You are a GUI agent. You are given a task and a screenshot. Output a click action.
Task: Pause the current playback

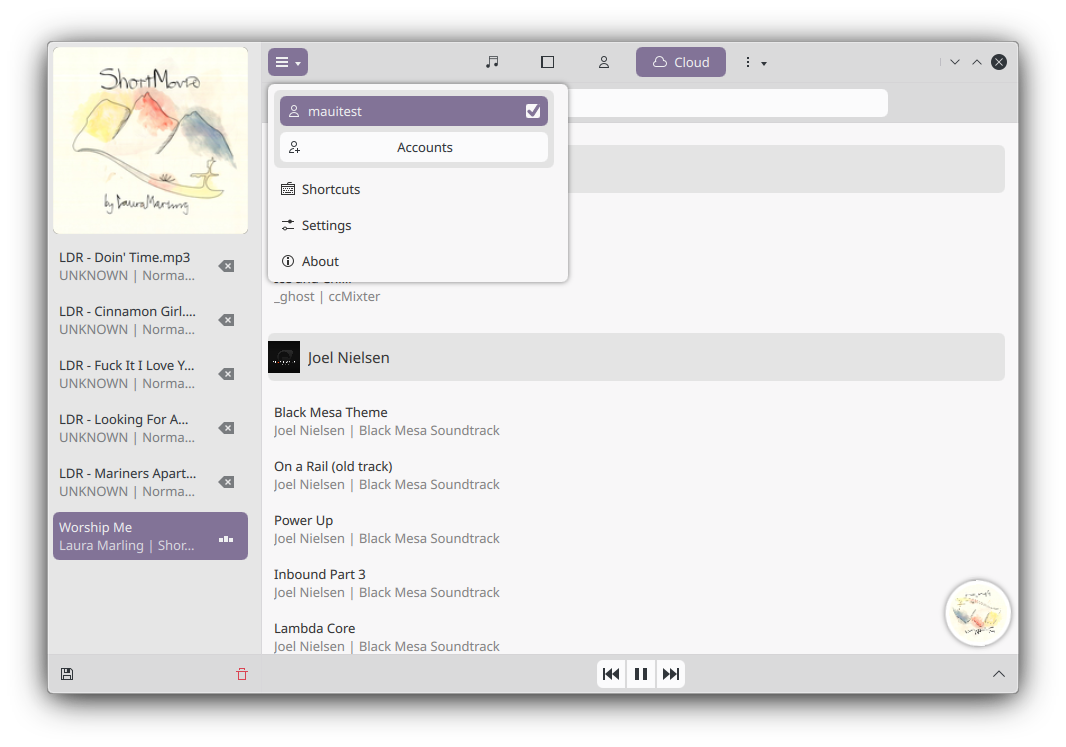tap(641, 674)
